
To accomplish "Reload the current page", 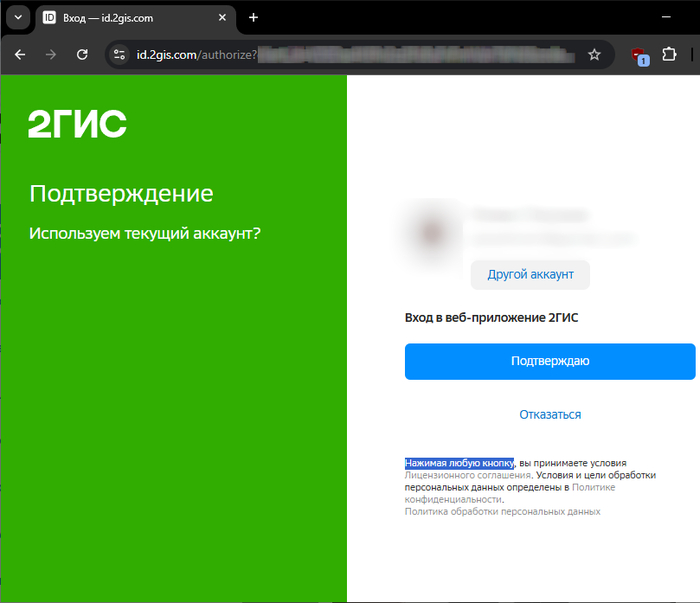I will pos(82,55).
